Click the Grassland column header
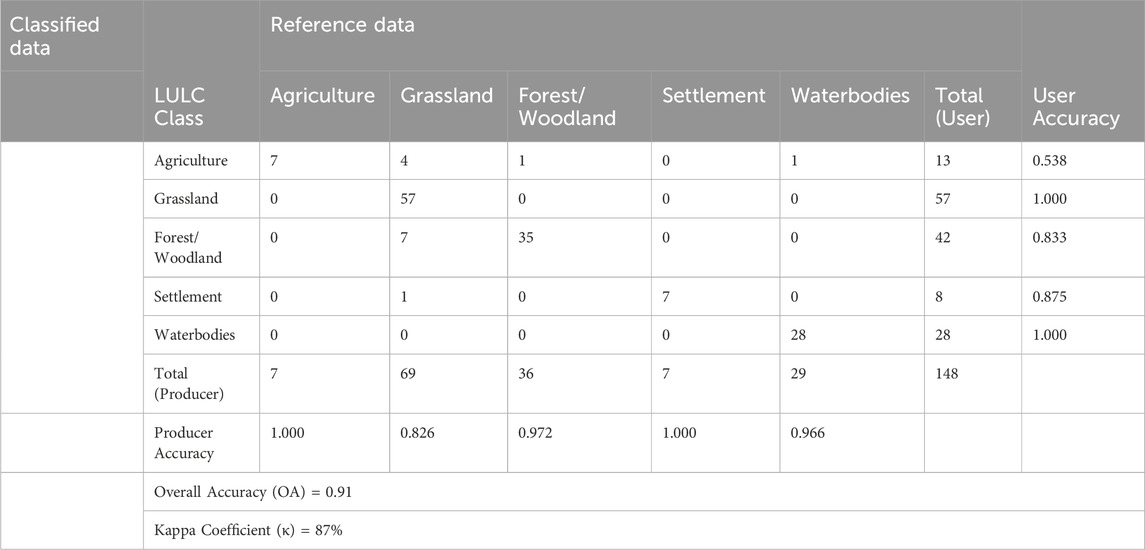This screenshot has height=550, width=1145. point(448,107)
